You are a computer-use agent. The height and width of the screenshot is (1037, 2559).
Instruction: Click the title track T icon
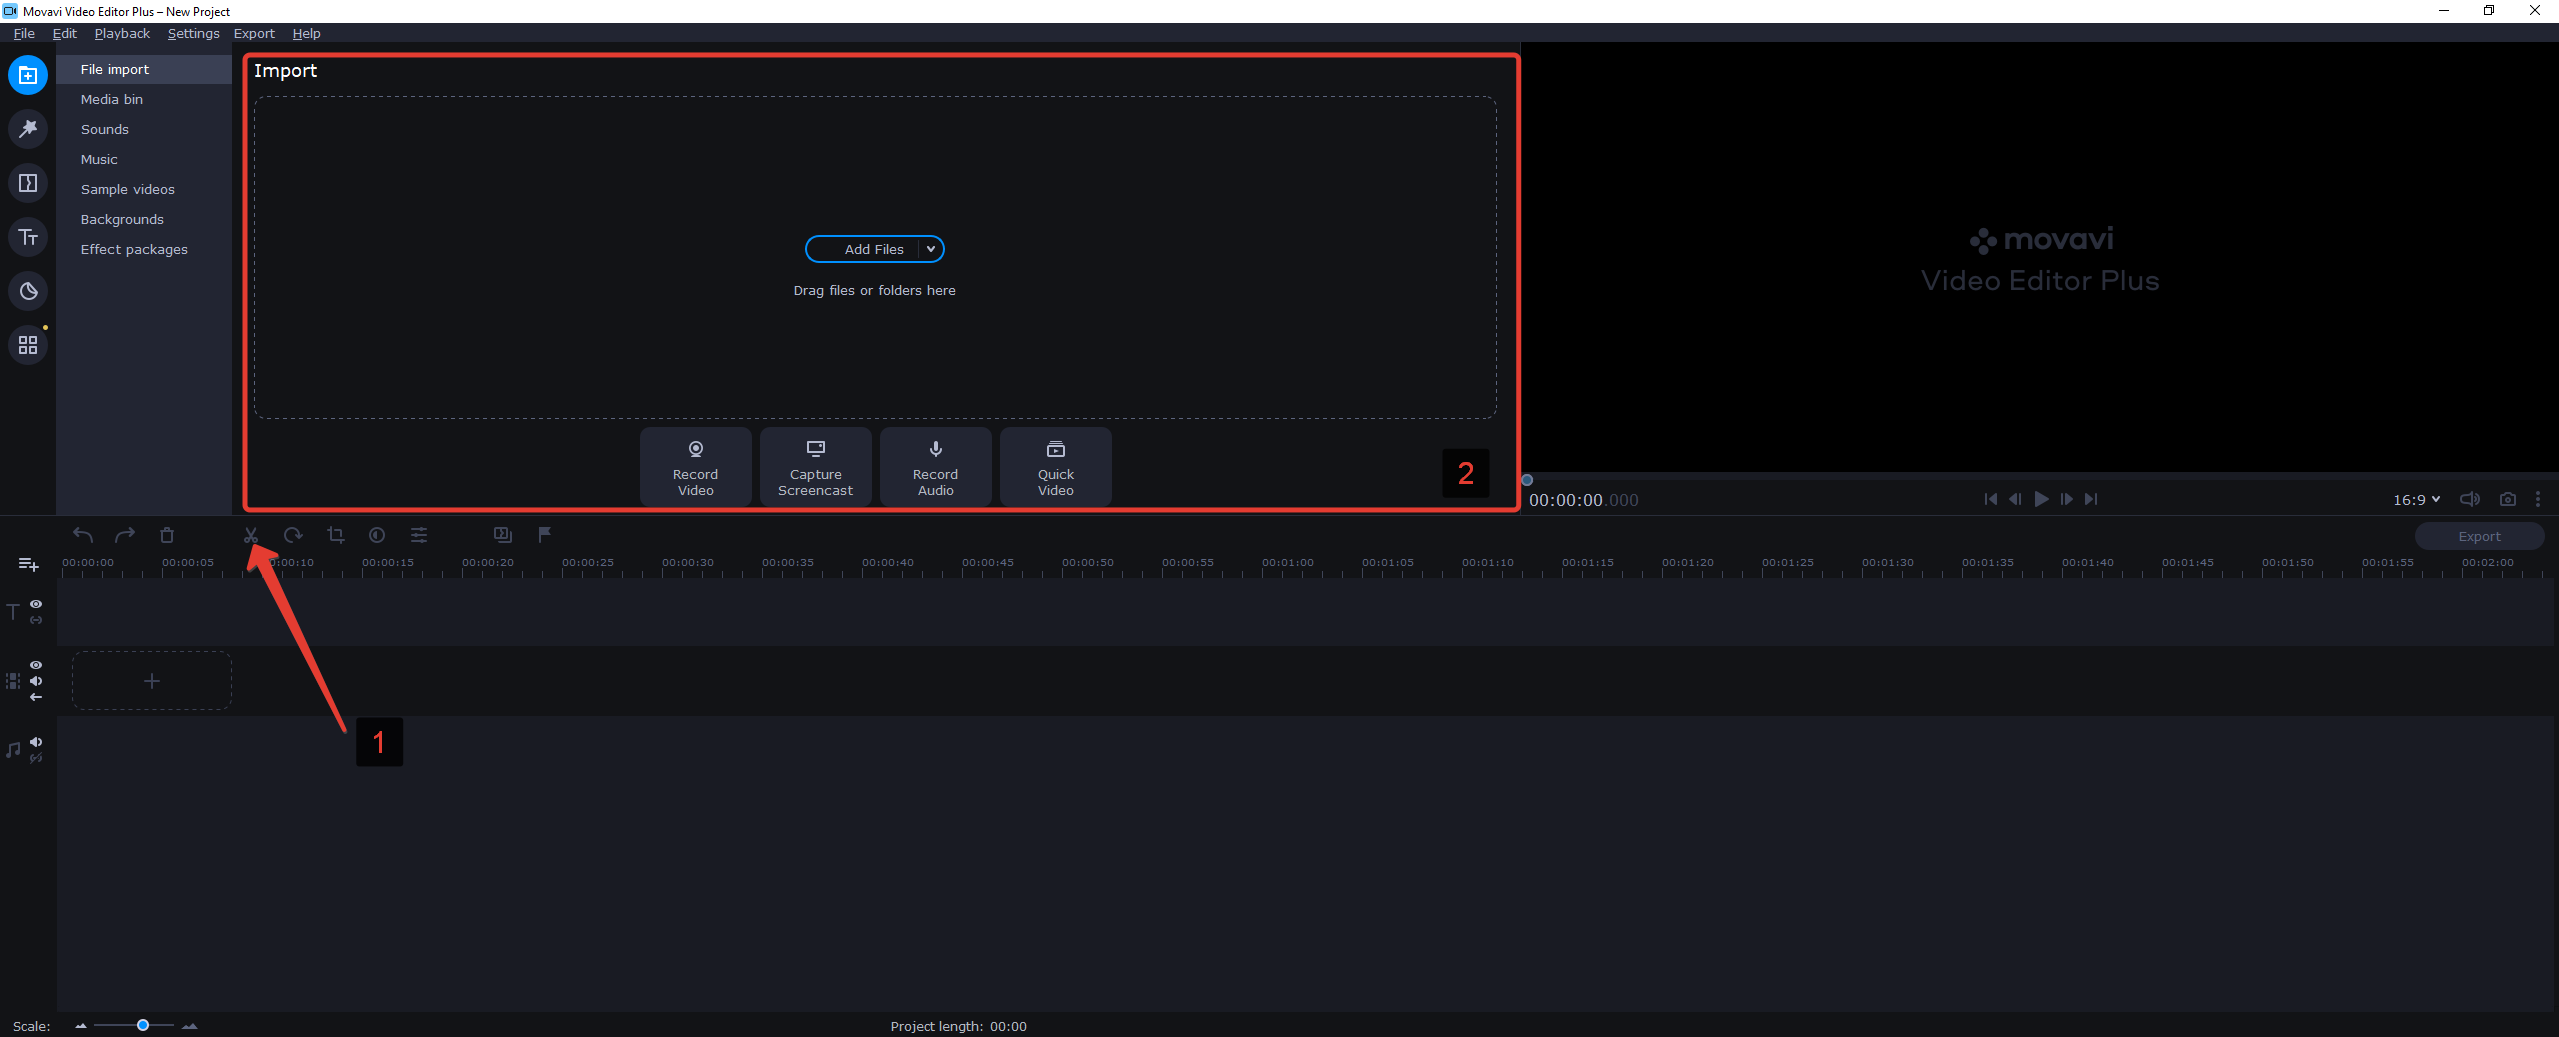pos(13,612)
